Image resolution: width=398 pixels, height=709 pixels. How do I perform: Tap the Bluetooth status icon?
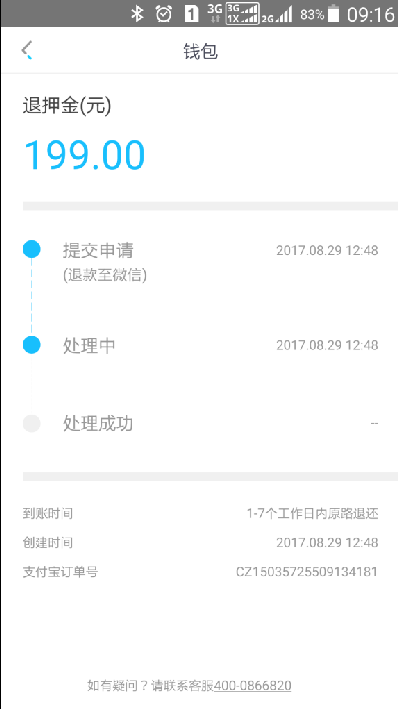(x=137, y=14)
